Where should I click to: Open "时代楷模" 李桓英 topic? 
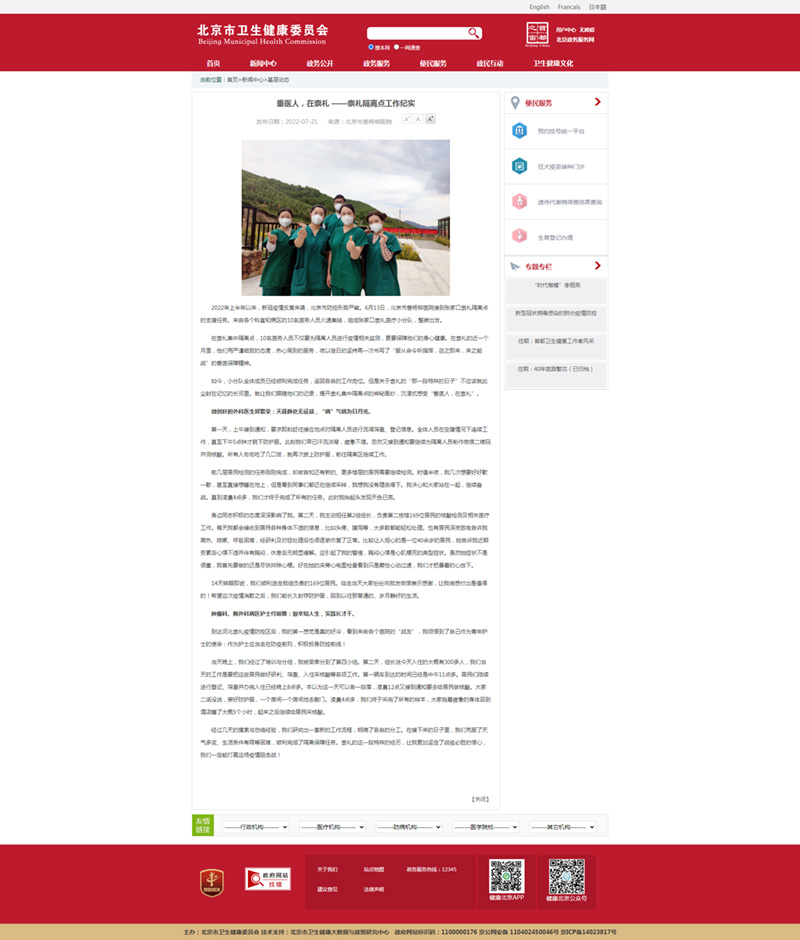(557, 285)
